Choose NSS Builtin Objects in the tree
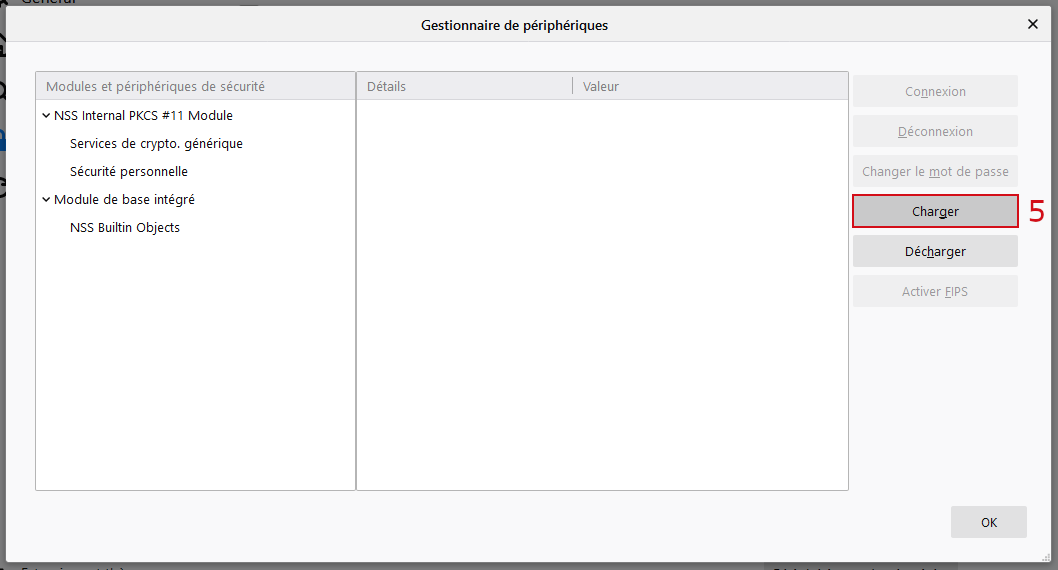This screenshot has height=570, width=1058. point(125,228)
